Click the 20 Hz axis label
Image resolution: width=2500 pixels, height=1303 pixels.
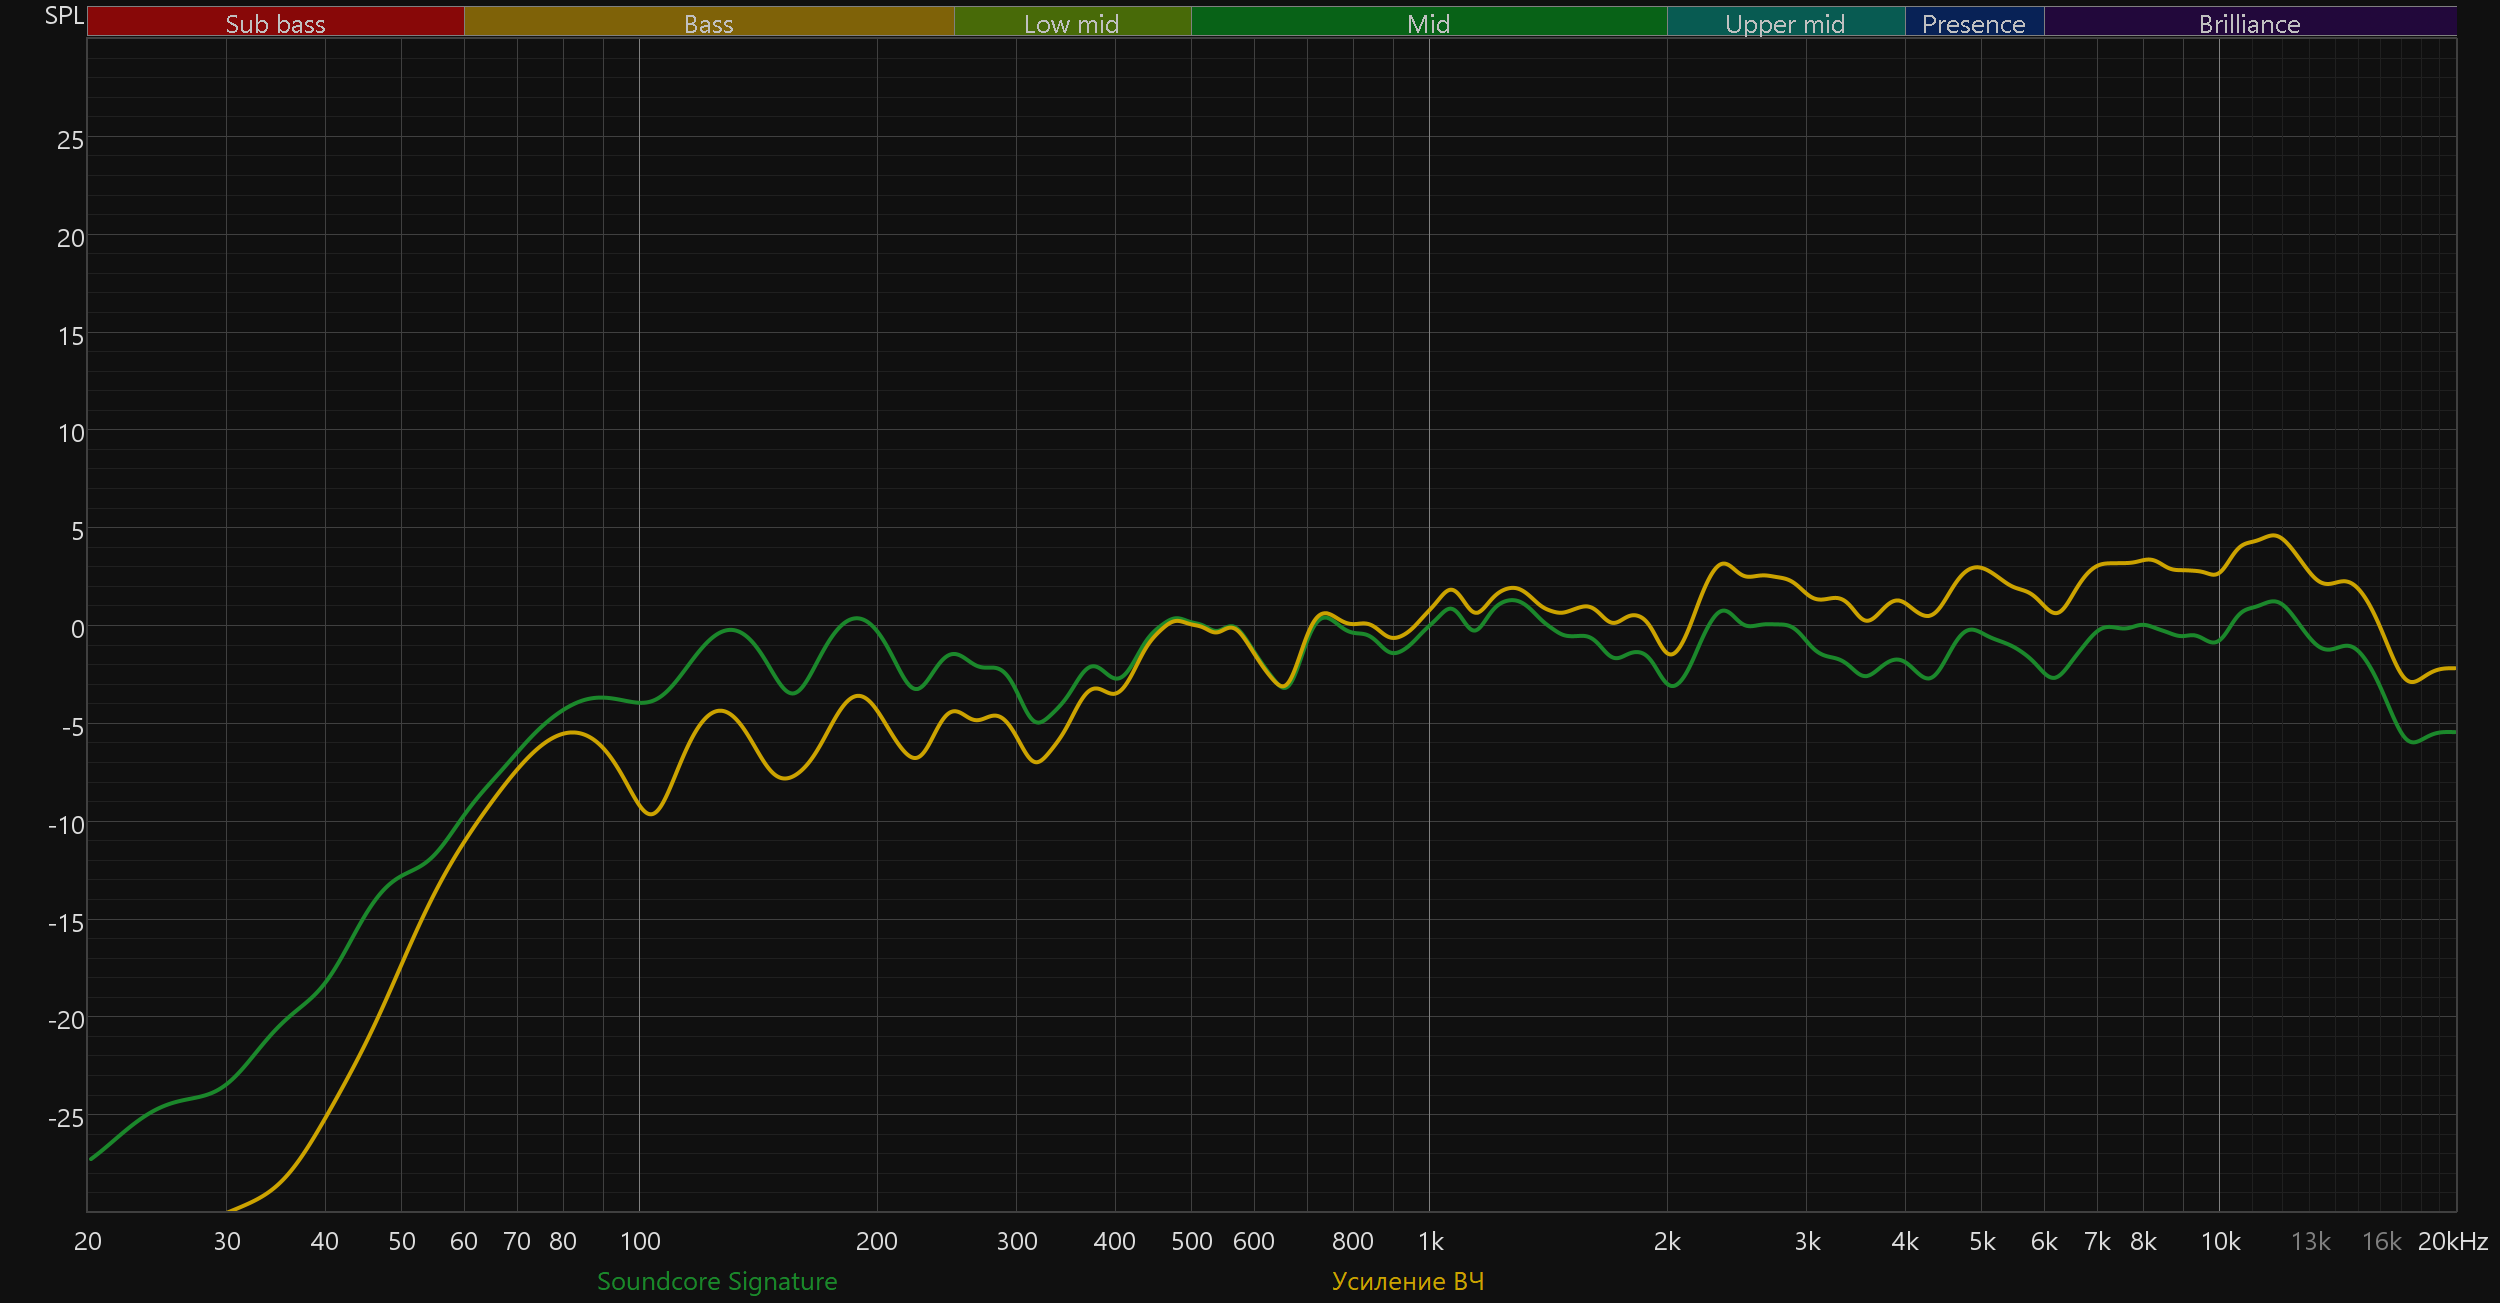(88, 1241)
